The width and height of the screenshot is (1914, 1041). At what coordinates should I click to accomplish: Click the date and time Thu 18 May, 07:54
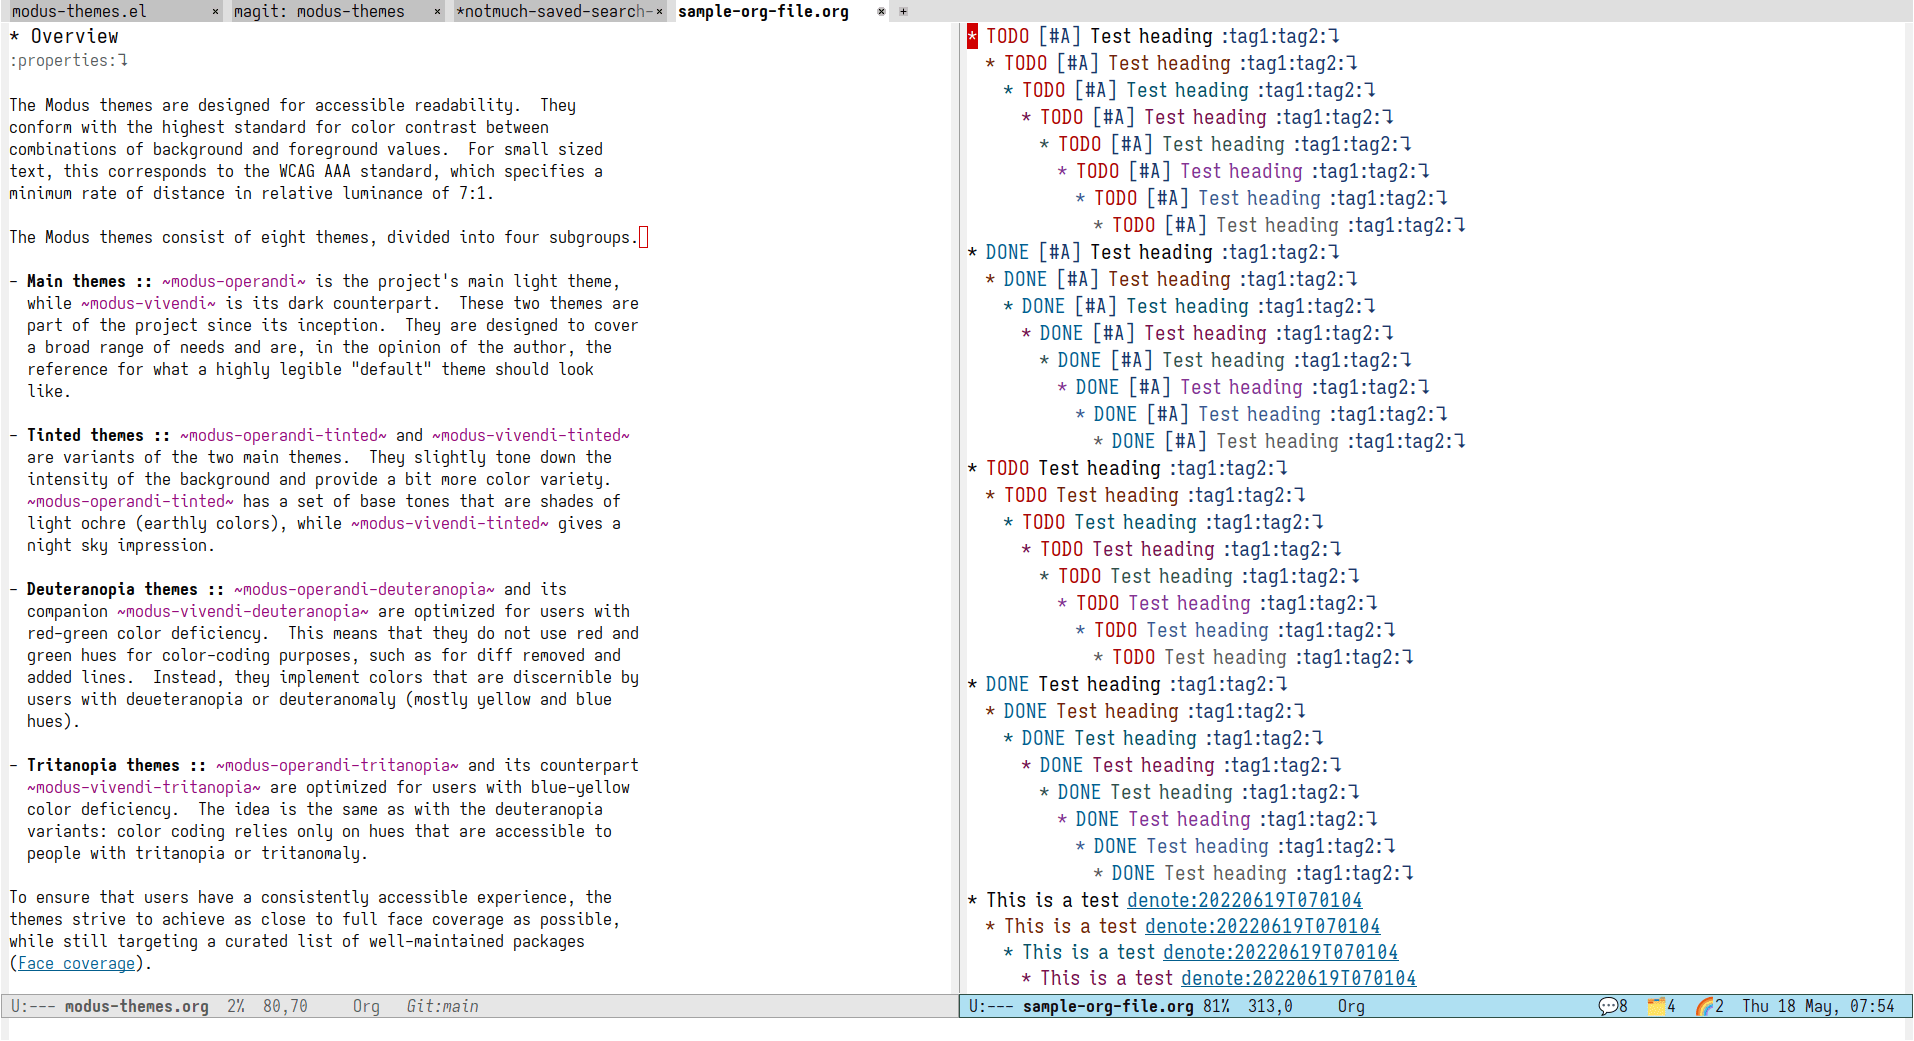click(1818, 1006)
